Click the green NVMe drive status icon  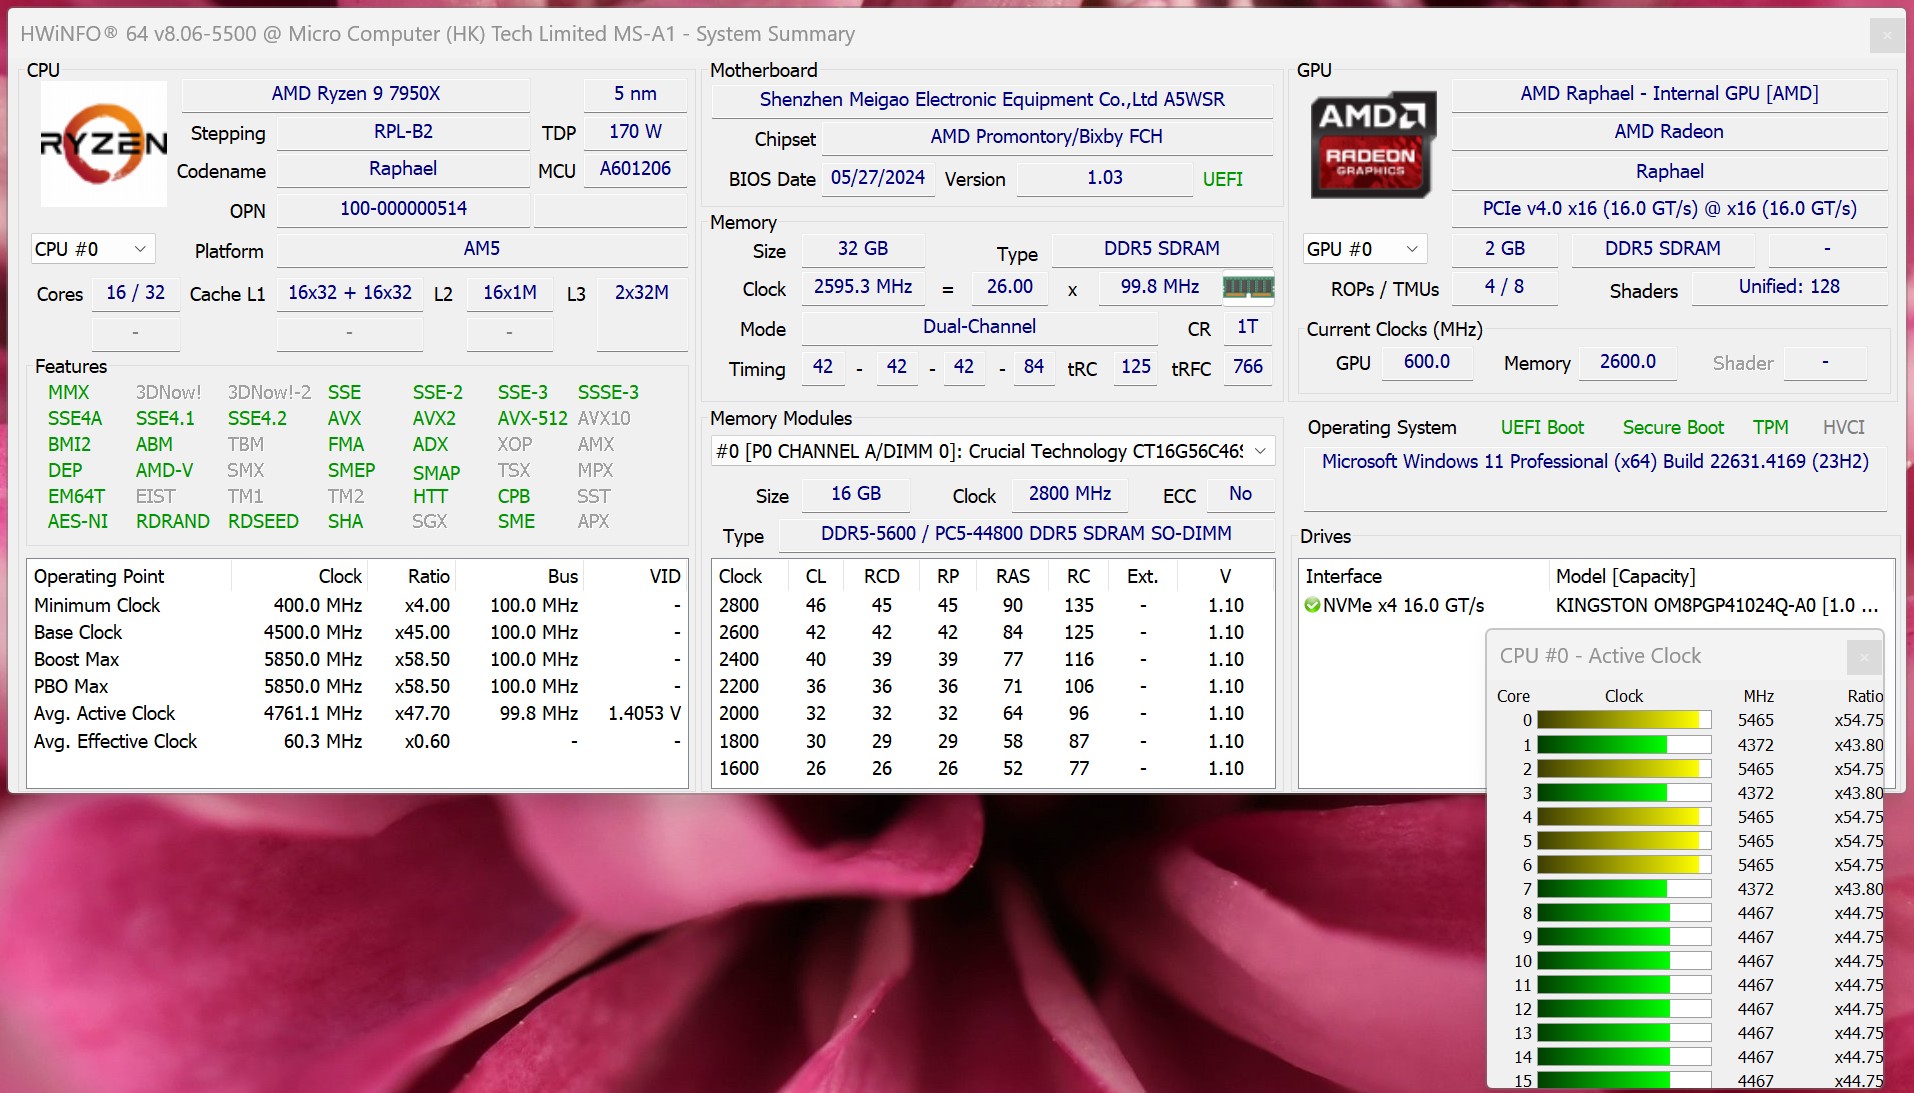1312,605
